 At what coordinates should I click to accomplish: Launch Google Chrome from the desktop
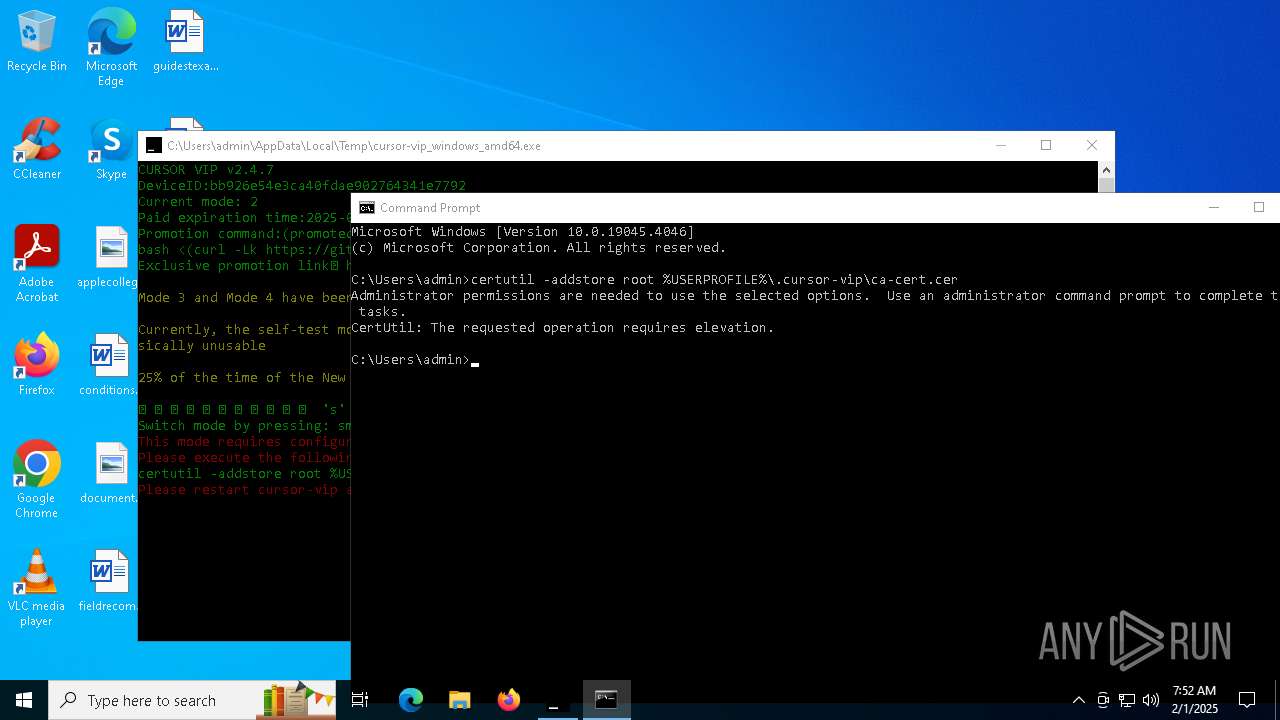pyautogui.click(x=37, y=480)
